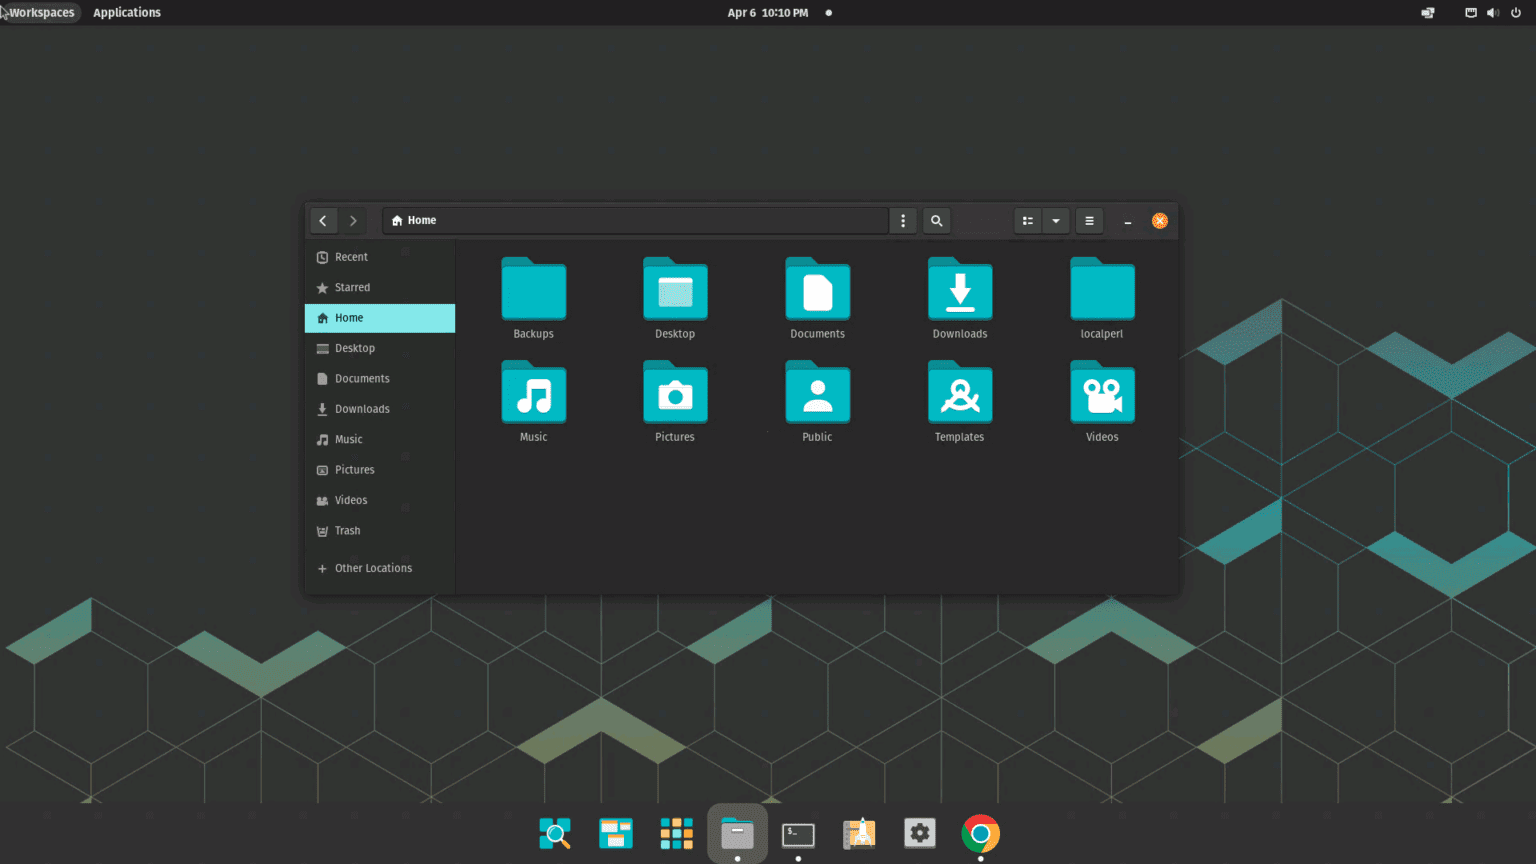The width and height of the screenshot is (1536, 864).
Task: Open the Trash from the sidebar
Action: click(347, 530)
